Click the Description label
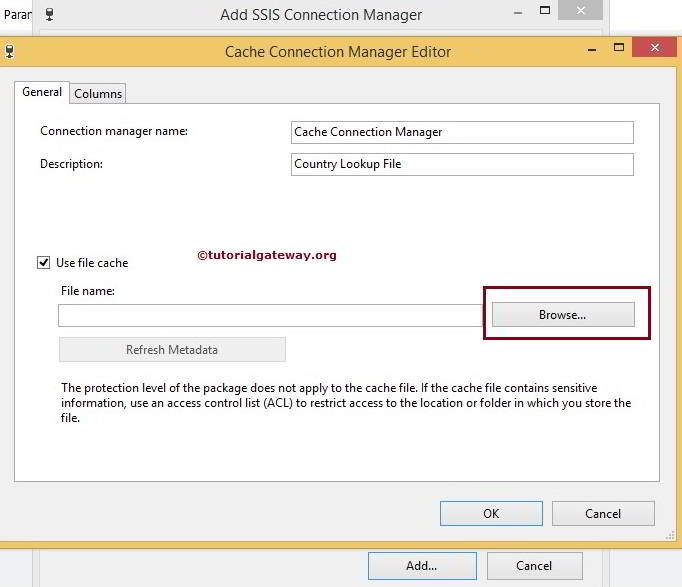 [x=71, y=164]
